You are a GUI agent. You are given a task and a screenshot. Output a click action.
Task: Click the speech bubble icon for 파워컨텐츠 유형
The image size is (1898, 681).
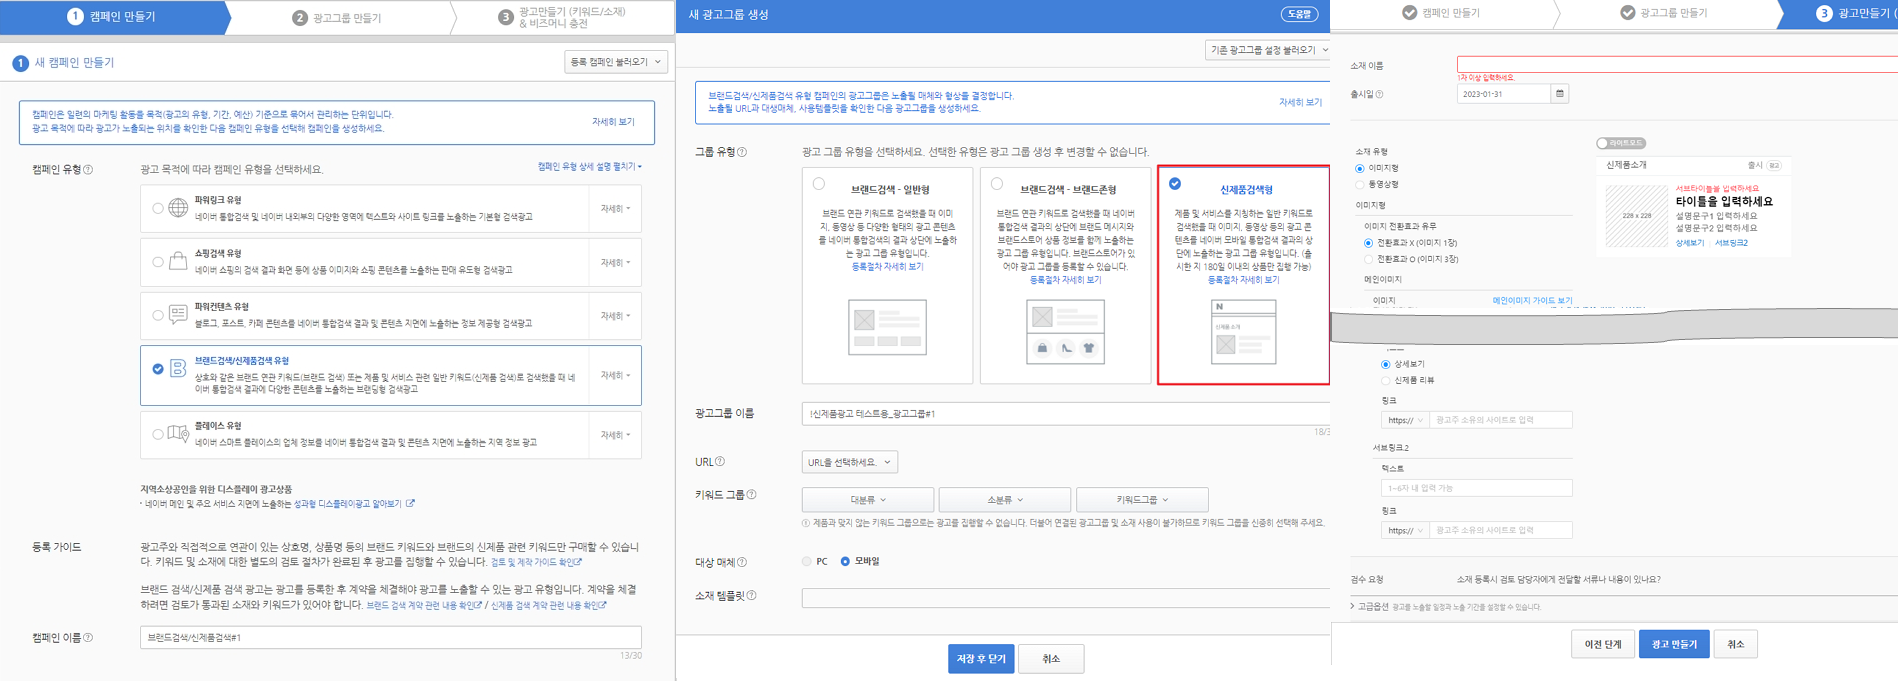click(178, 315)
